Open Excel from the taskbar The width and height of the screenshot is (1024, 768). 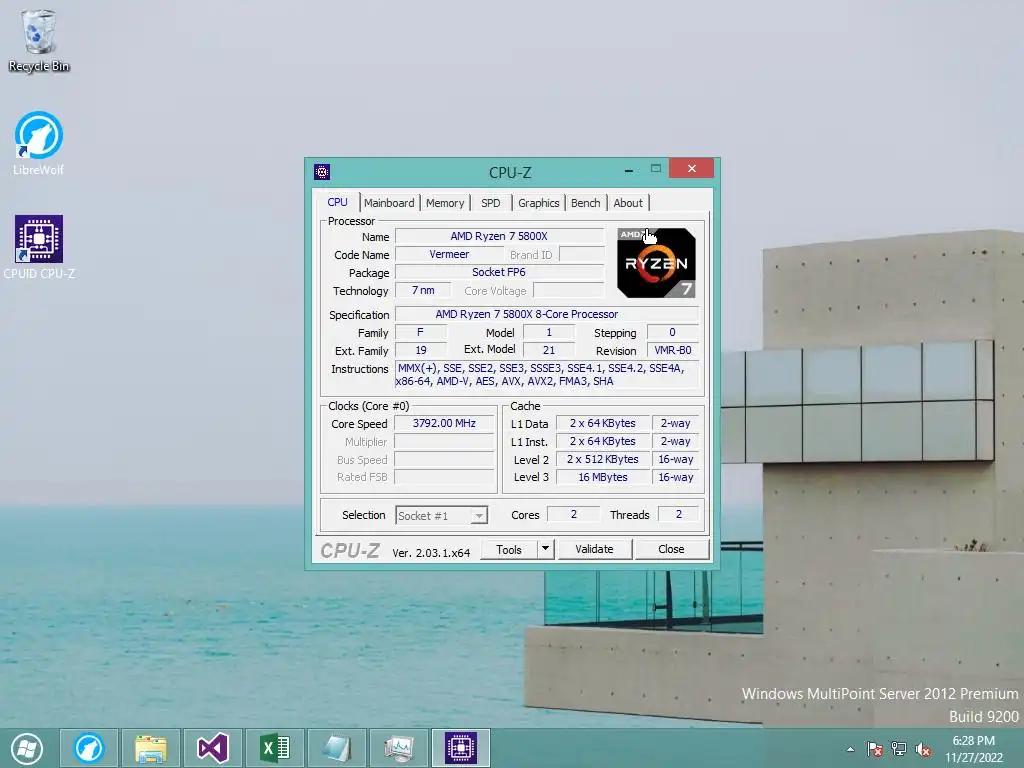click(x=275, y=748)
